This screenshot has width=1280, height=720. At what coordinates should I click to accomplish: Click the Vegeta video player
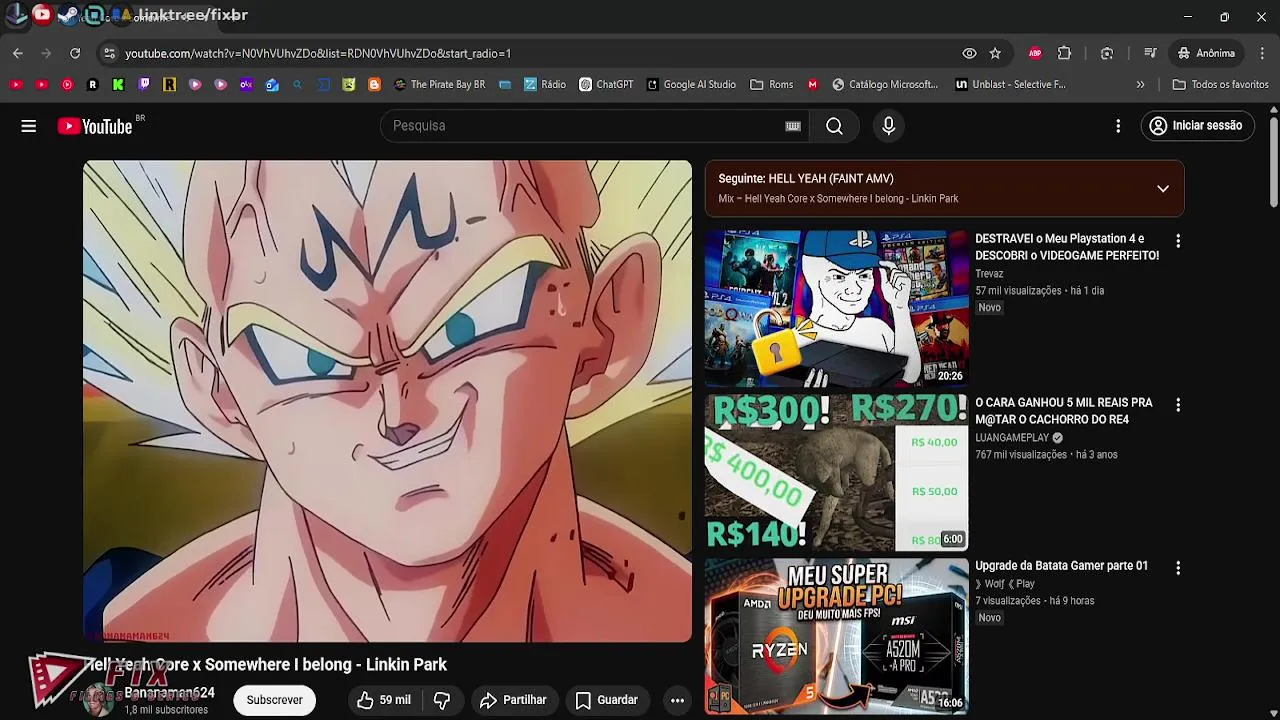pos(387,401)
